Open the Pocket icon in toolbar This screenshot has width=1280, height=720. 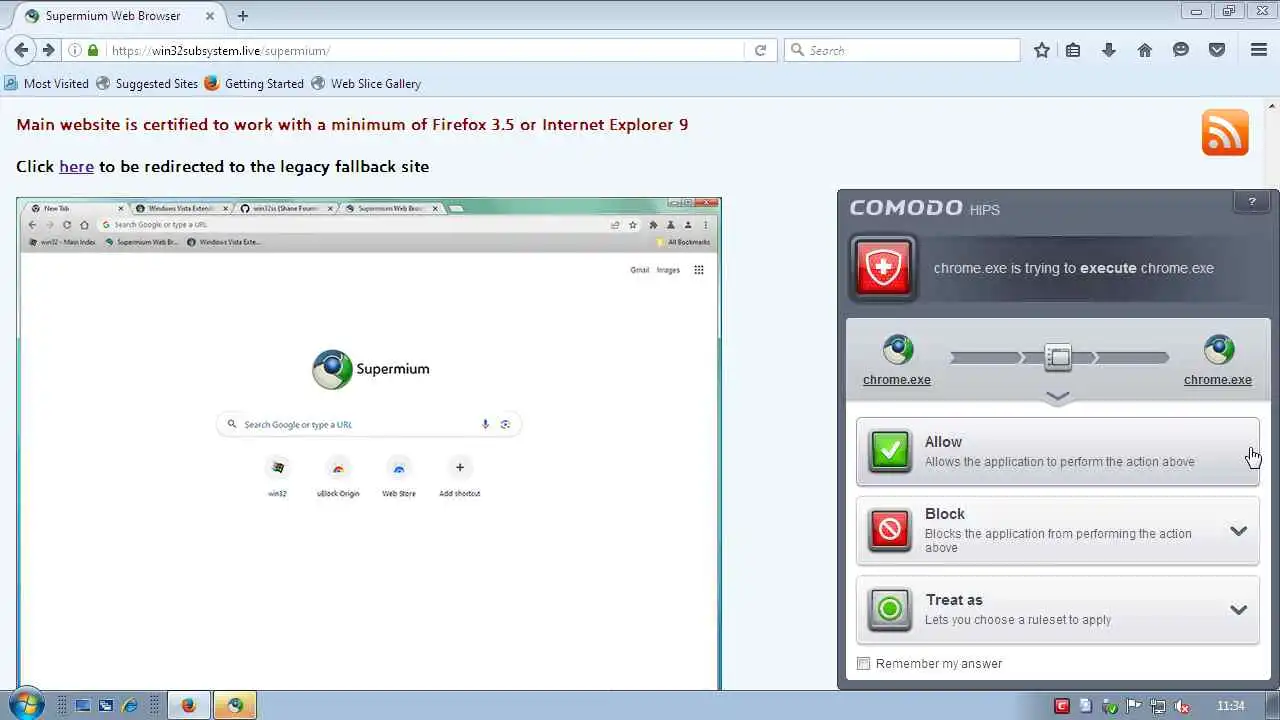1217,50
